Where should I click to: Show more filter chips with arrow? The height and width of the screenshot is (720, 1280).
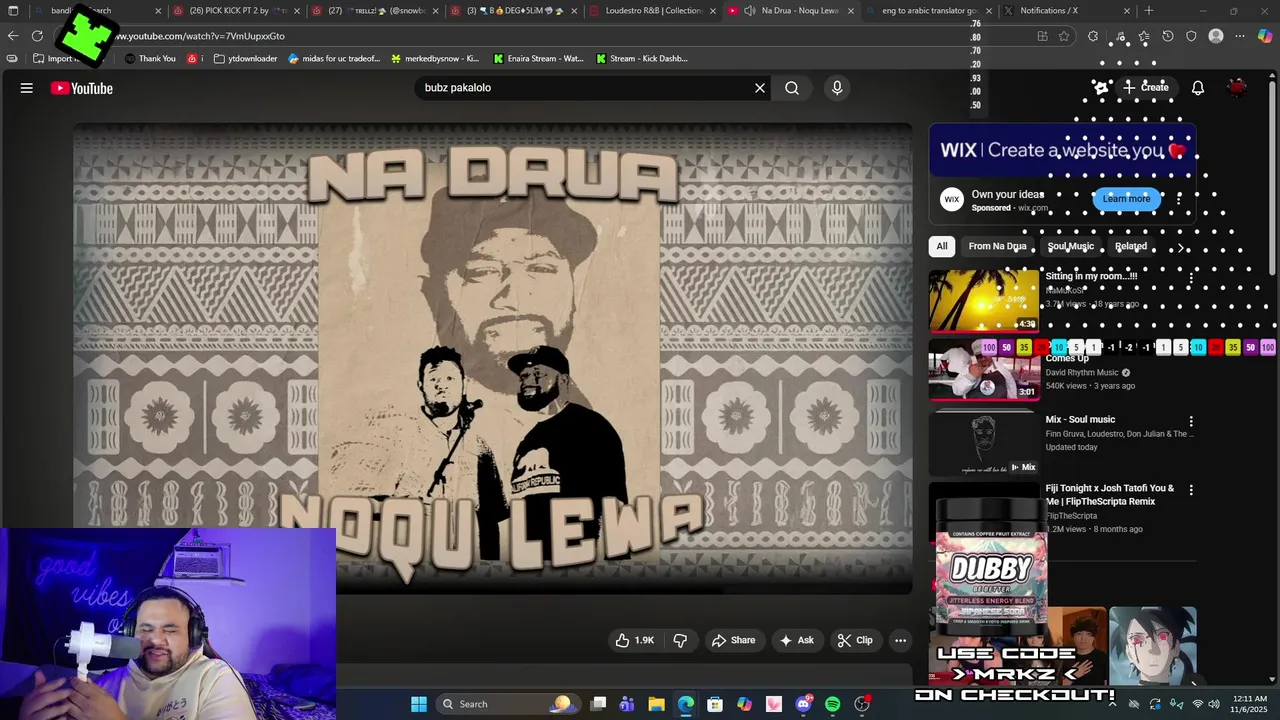coord(1181,246)
